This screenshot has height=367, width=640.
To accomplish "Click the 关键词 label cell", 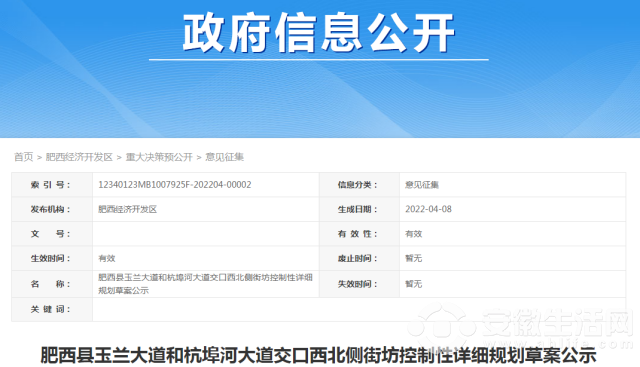I will pos(52,309).
